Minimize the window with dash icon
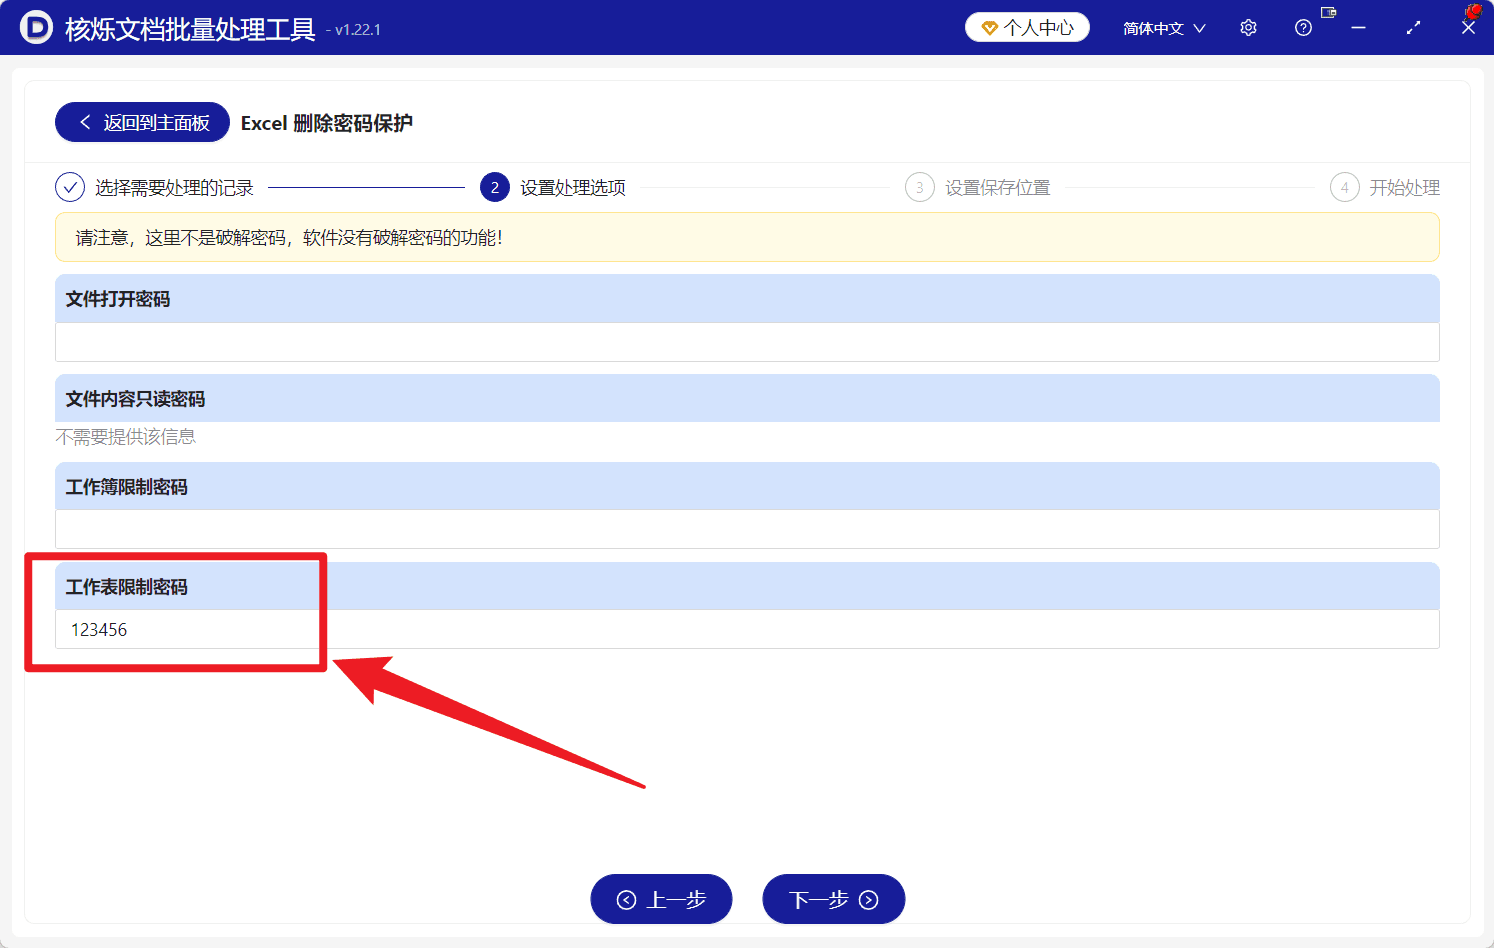Image resolution: width=1494 pixels, height=948 pixels. pyautogui.click(x=1358, y=28)
